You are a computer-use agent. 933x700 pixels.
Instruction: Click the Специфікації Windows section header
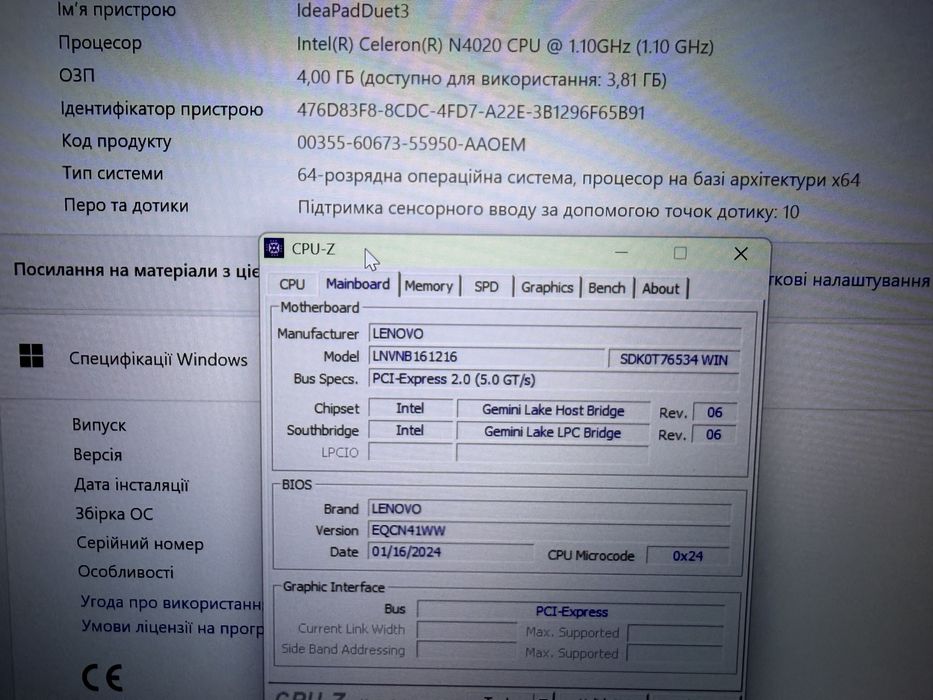[158, 359]
